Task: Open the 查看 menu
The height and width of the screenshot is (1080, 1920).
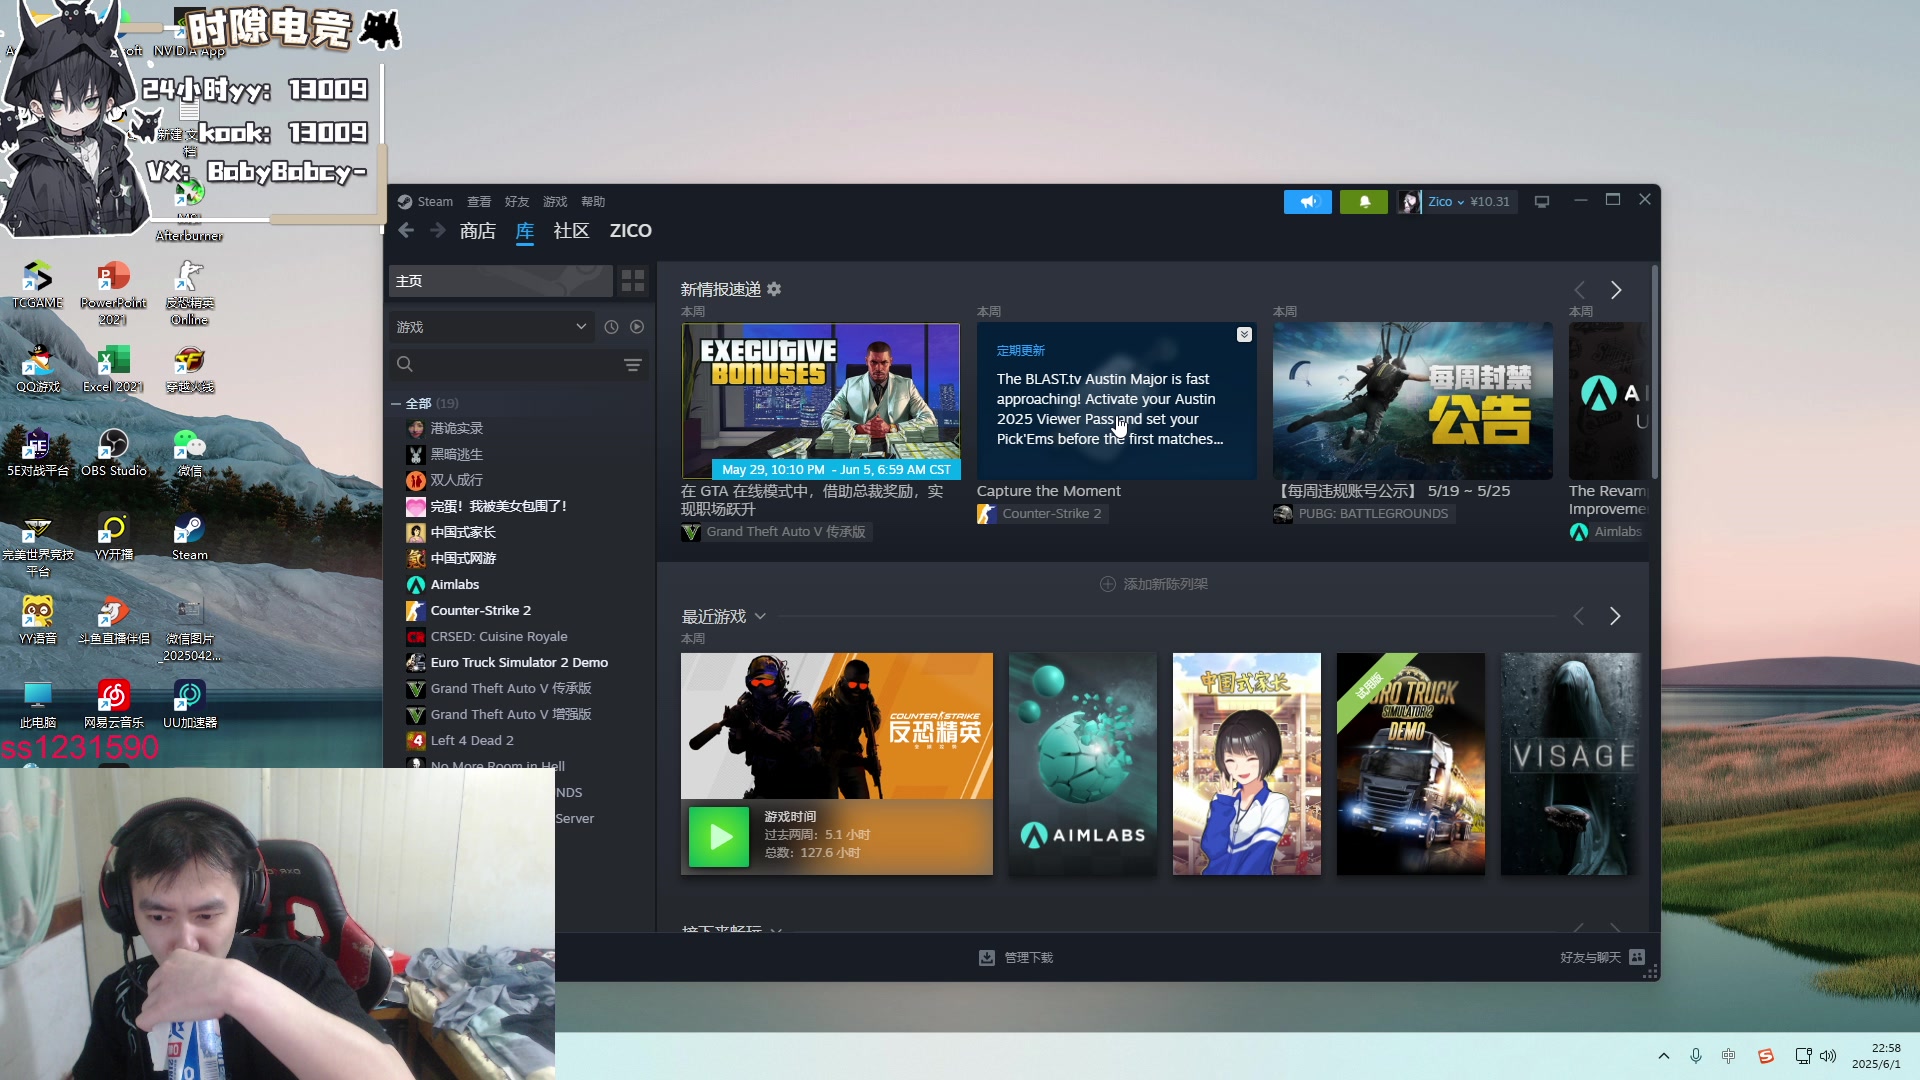Action: 479,202
